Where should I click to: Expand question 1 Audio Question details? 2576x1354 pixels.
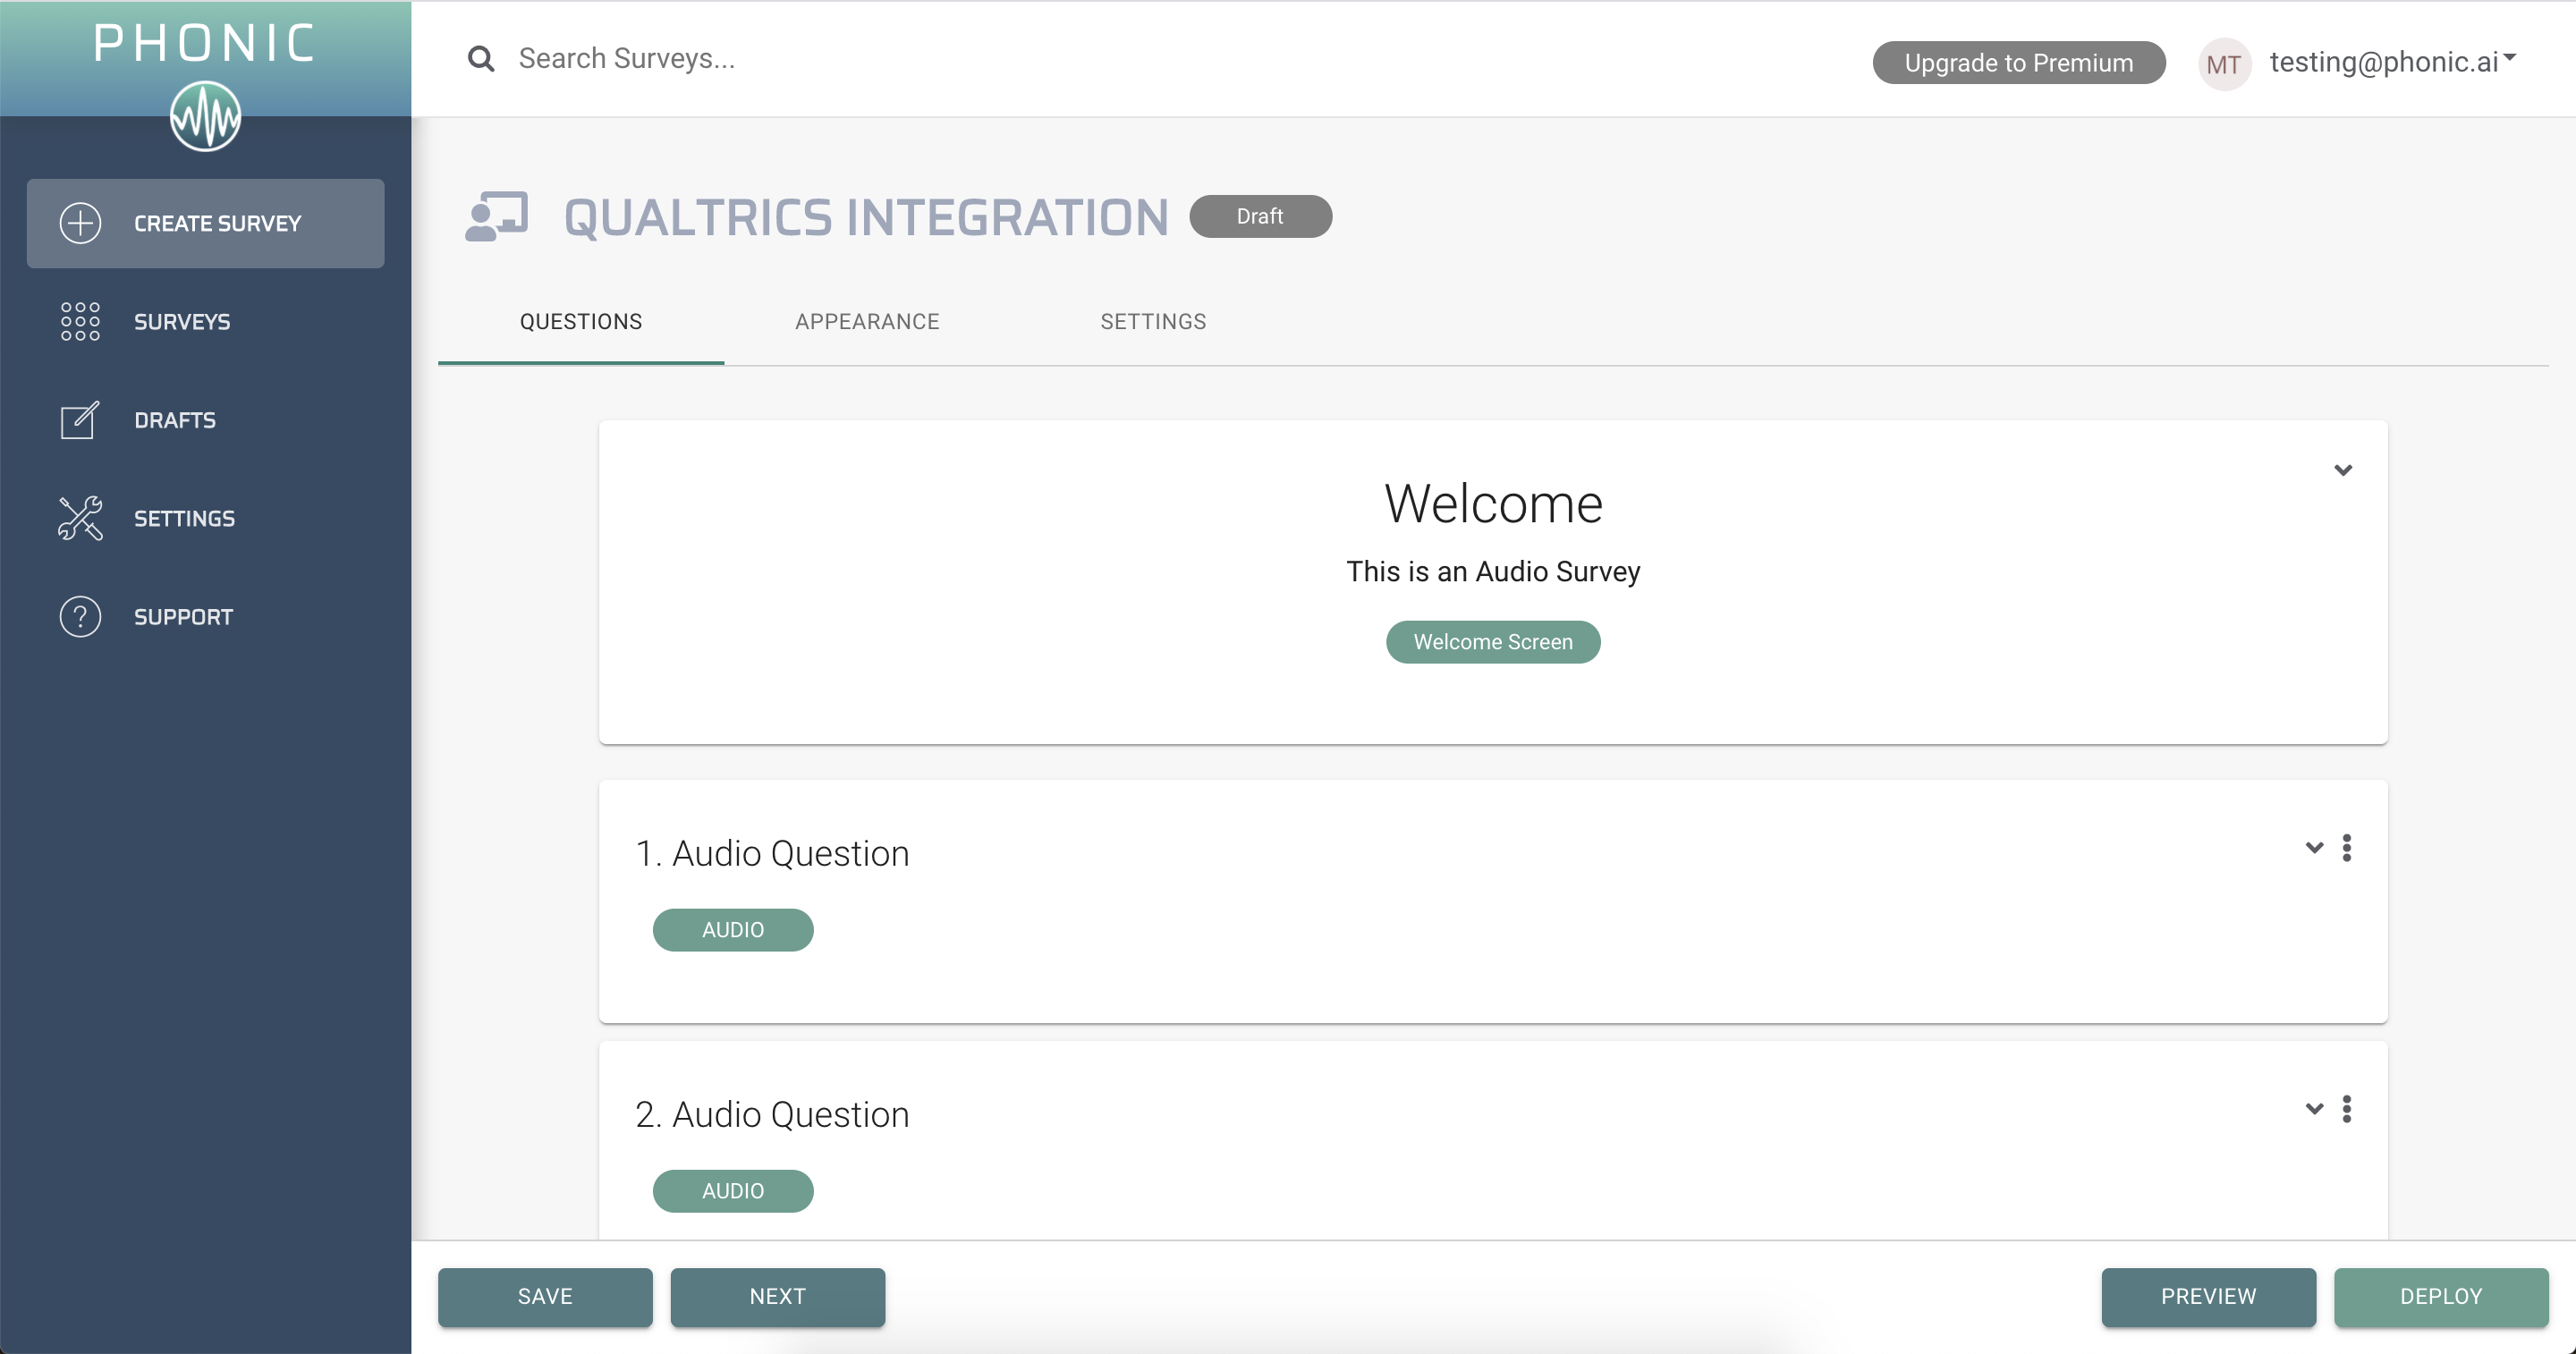click(x=2313, y=848)
